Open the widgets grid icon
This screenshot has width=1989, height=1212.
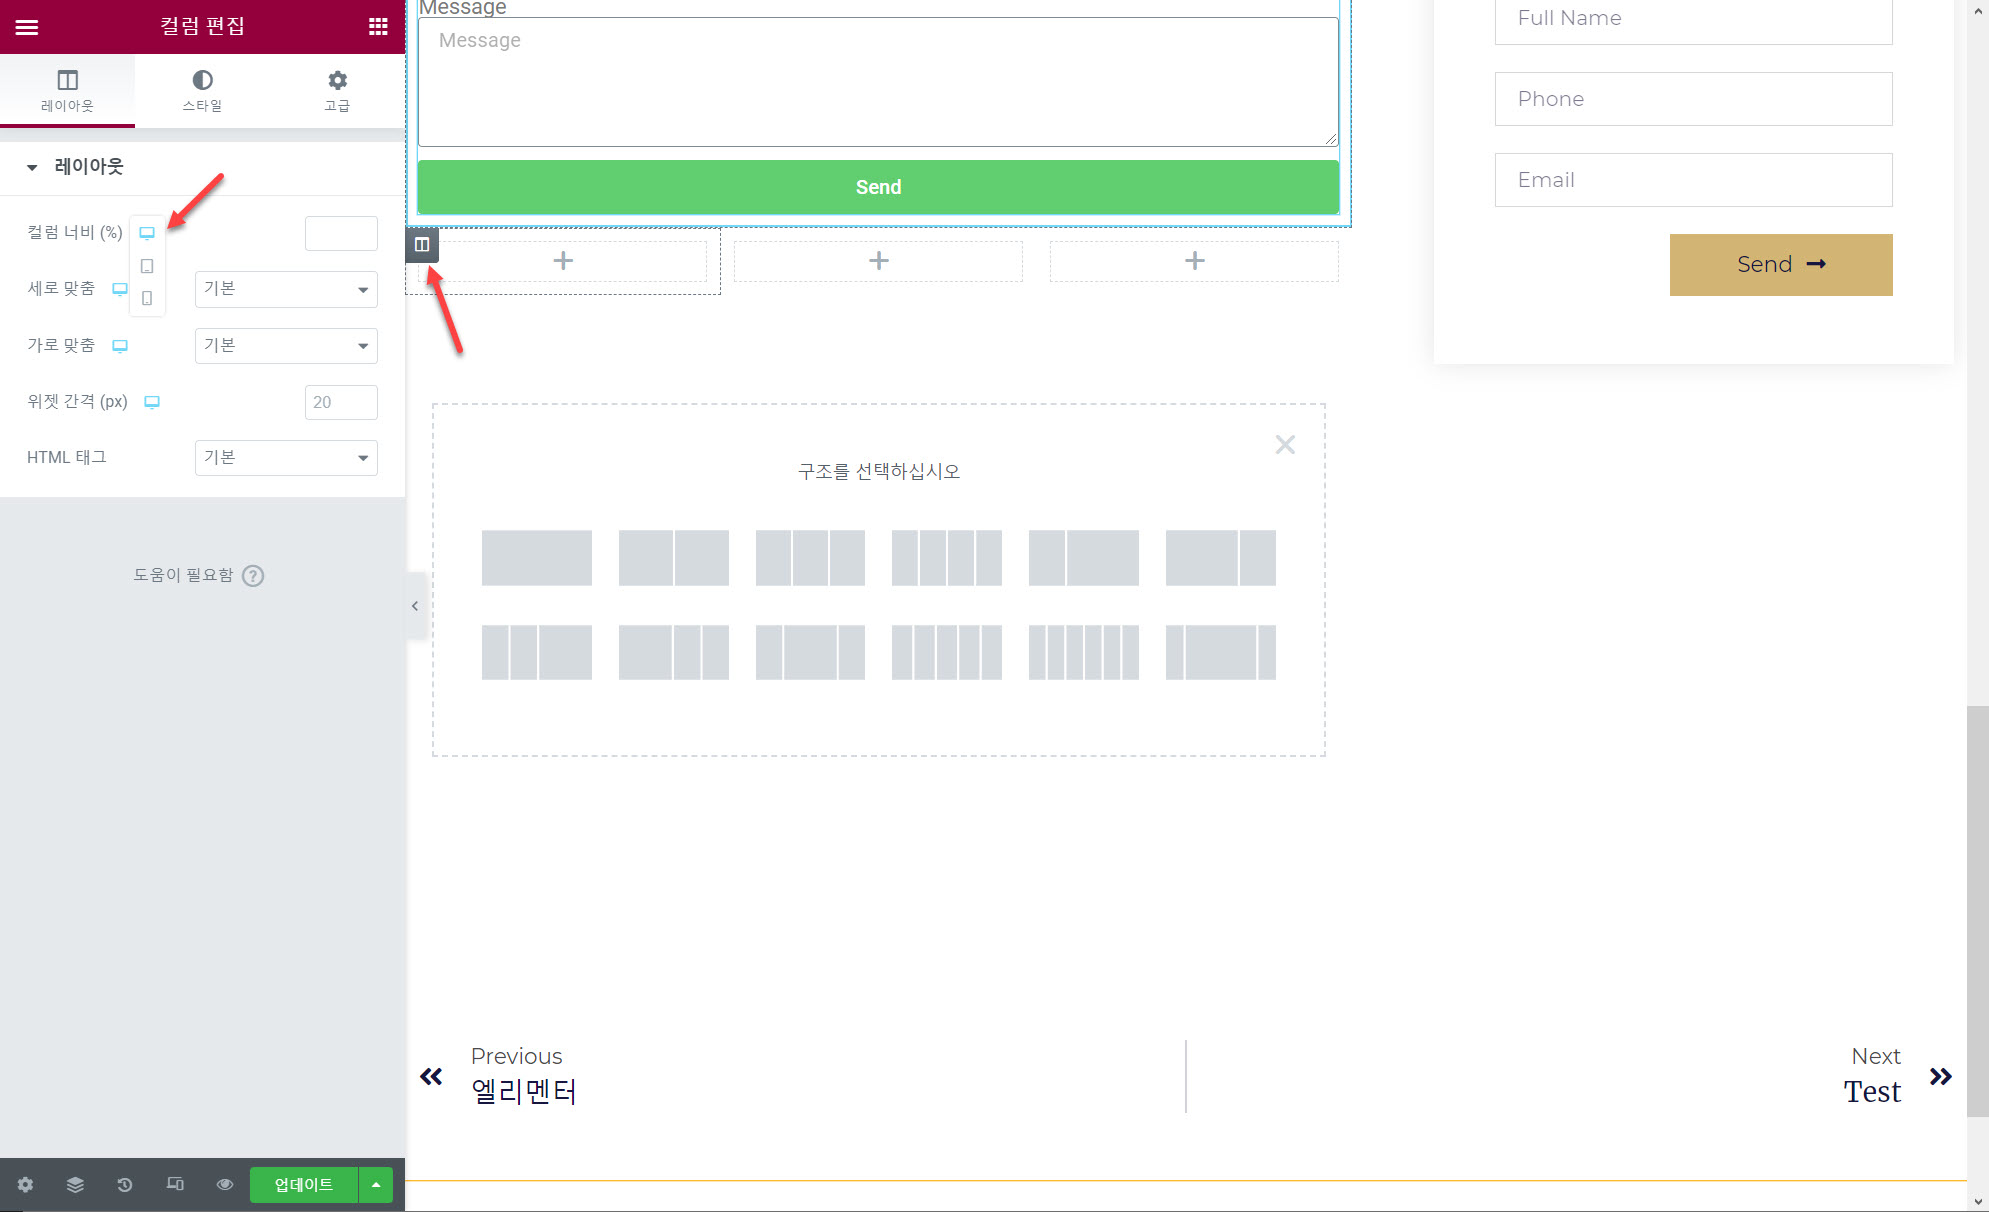pyautogui.click(x=378, y=27)
